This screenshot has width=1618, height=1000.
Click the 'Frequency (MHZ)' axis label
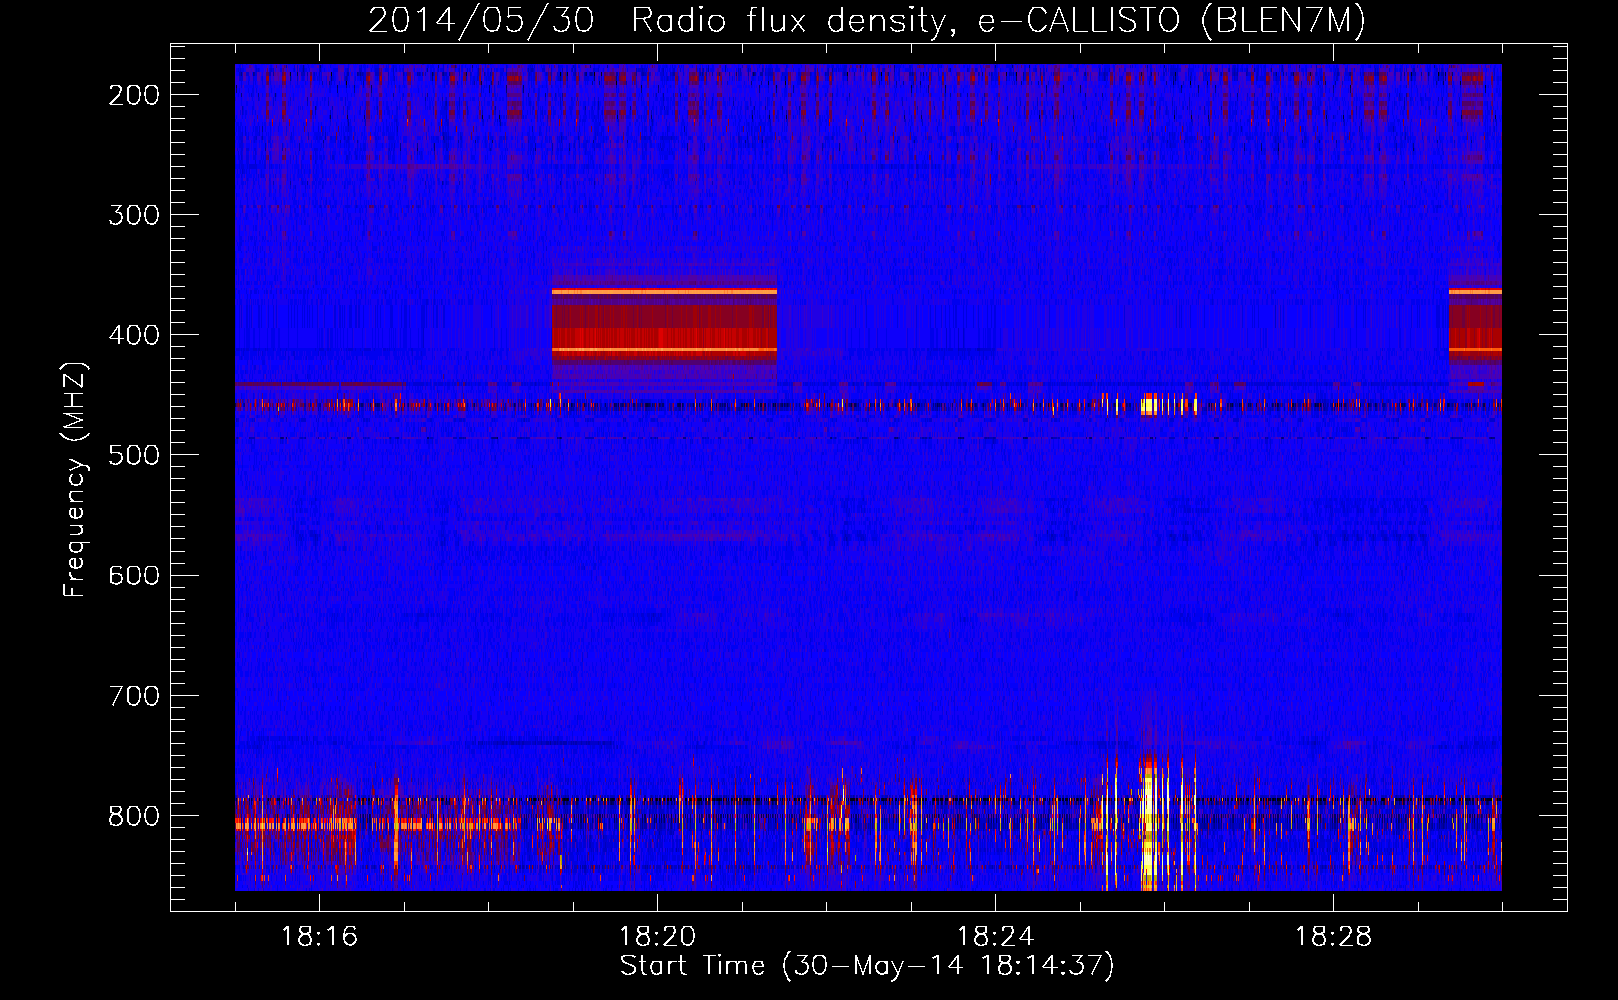click(x=75, y=480)
